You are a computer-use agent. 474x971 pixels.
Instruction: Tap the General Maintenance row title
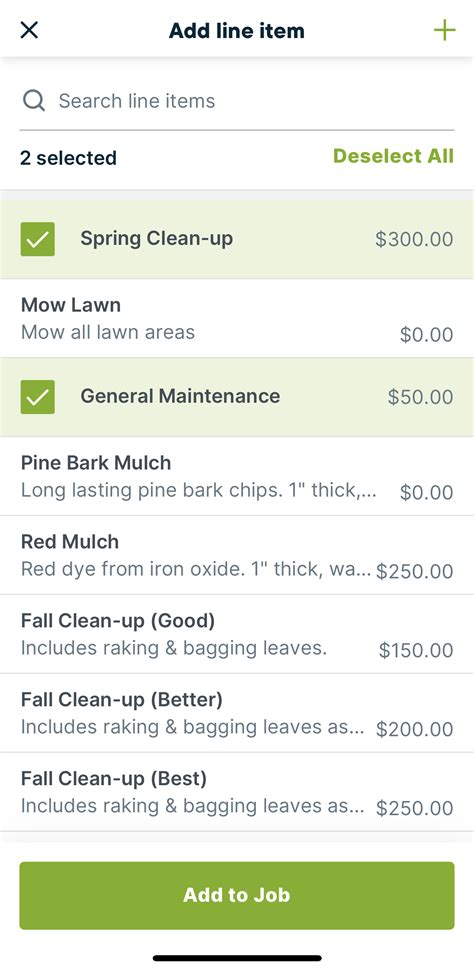coord(180,396)
